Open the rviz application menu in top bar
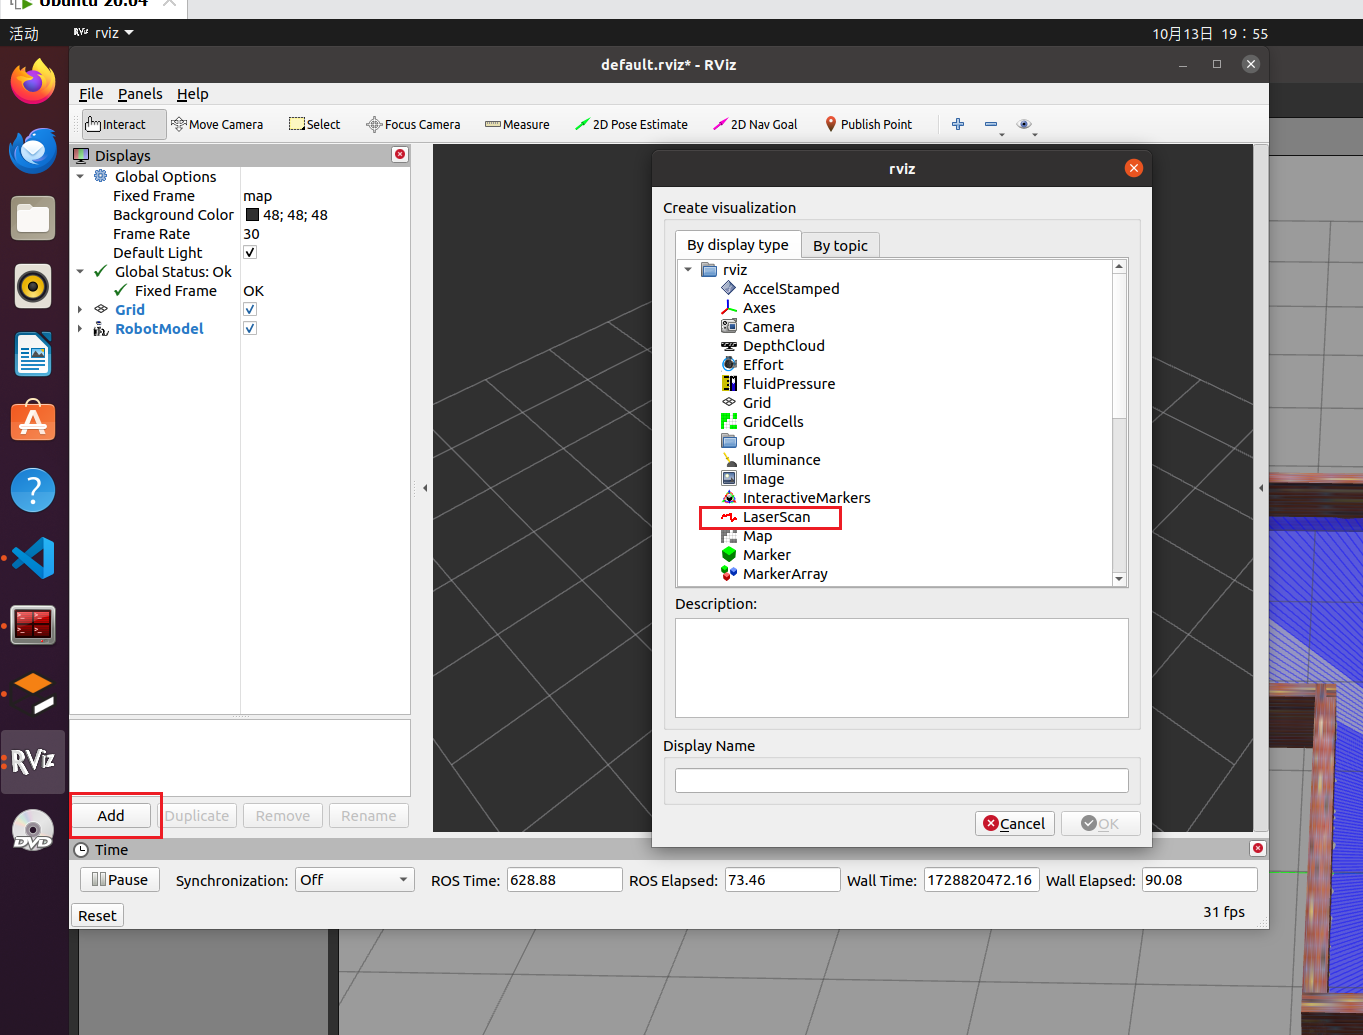The width and height of the screenshot is (1363, 1035). click(x=104, y=33)
